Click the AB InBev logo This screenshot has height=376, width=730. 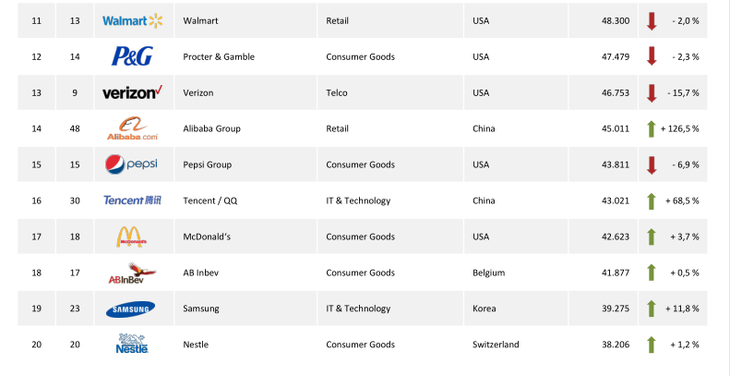coord(132,273)
